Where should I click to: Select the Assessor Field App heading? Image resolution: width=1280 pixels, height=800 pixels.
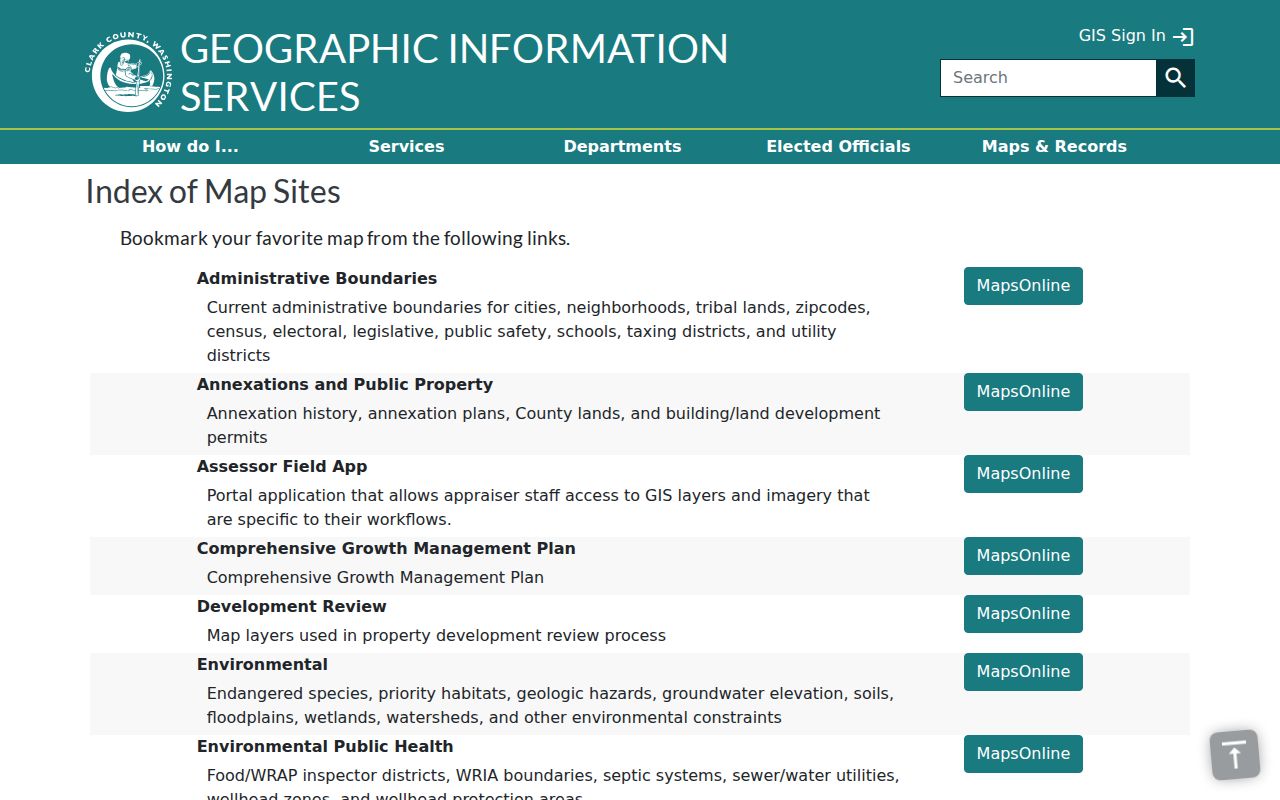282,466
